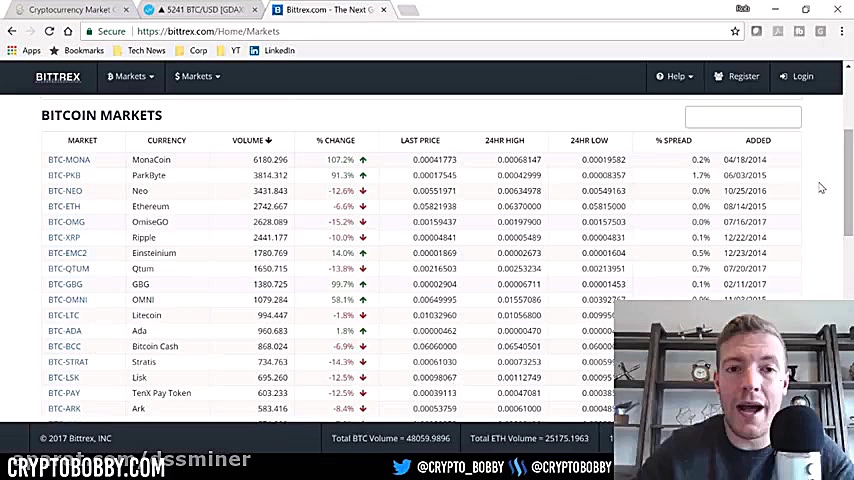Sort the table by Volume column
This screenshot has height=480, width=854.
[252, 141]
